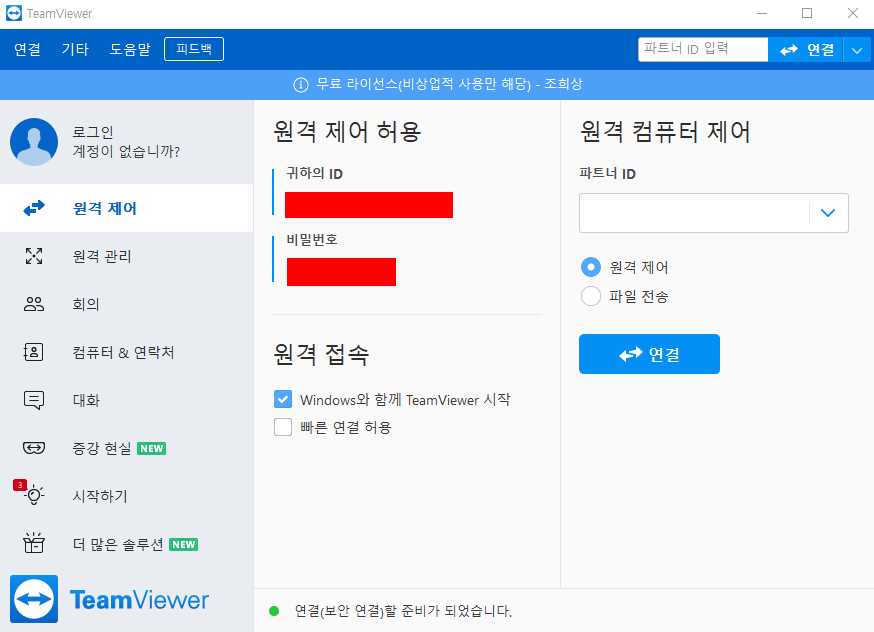Toggle Windows와 함께 TeamViewer 시작 checkbox

[x=283, y=399]
